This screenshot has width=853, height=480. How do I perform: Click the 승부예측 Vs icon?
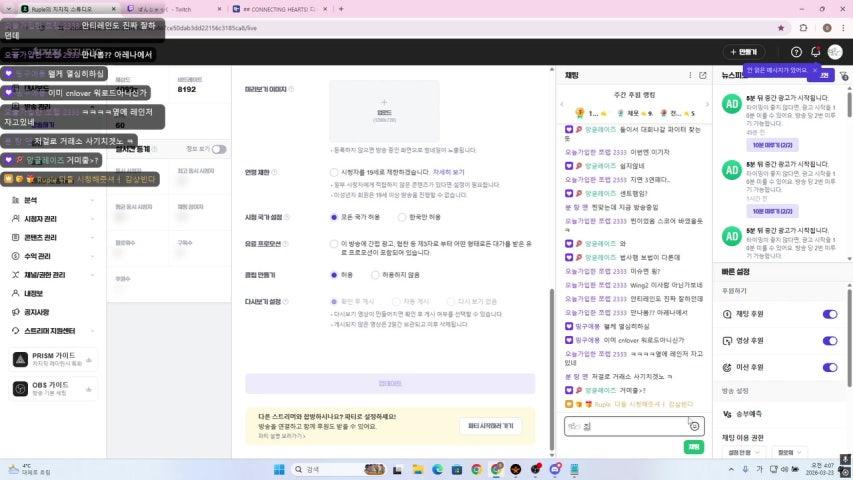(727, 414)
